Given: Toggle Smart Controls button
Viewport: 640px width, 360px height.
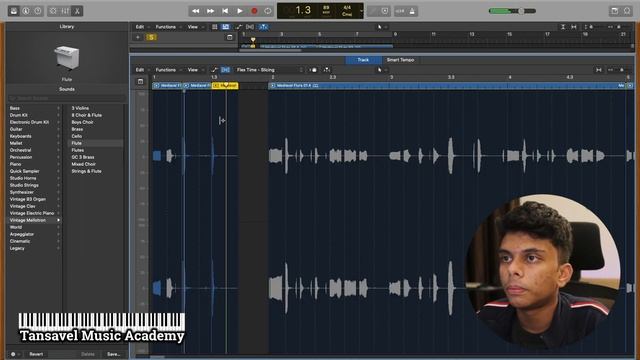Looking at the screenshot, I should [53, 11].
